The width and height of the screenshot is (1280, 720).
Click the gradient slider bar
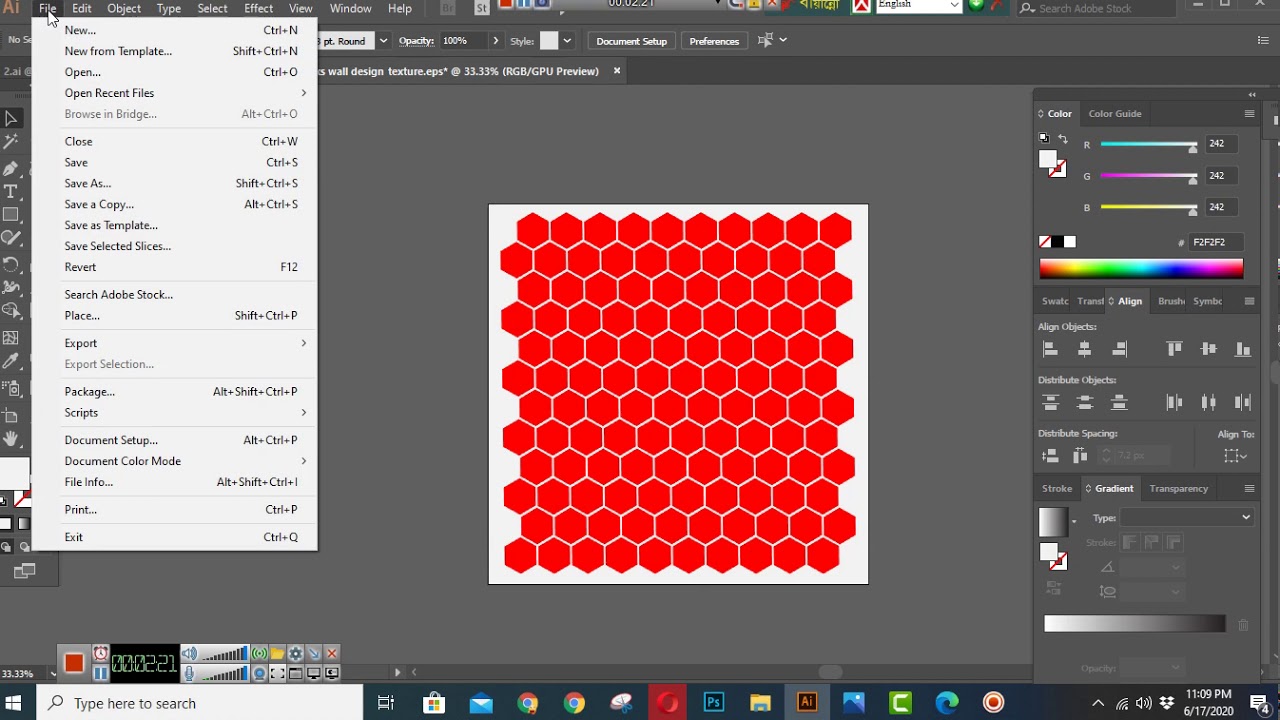(1134, 624)
